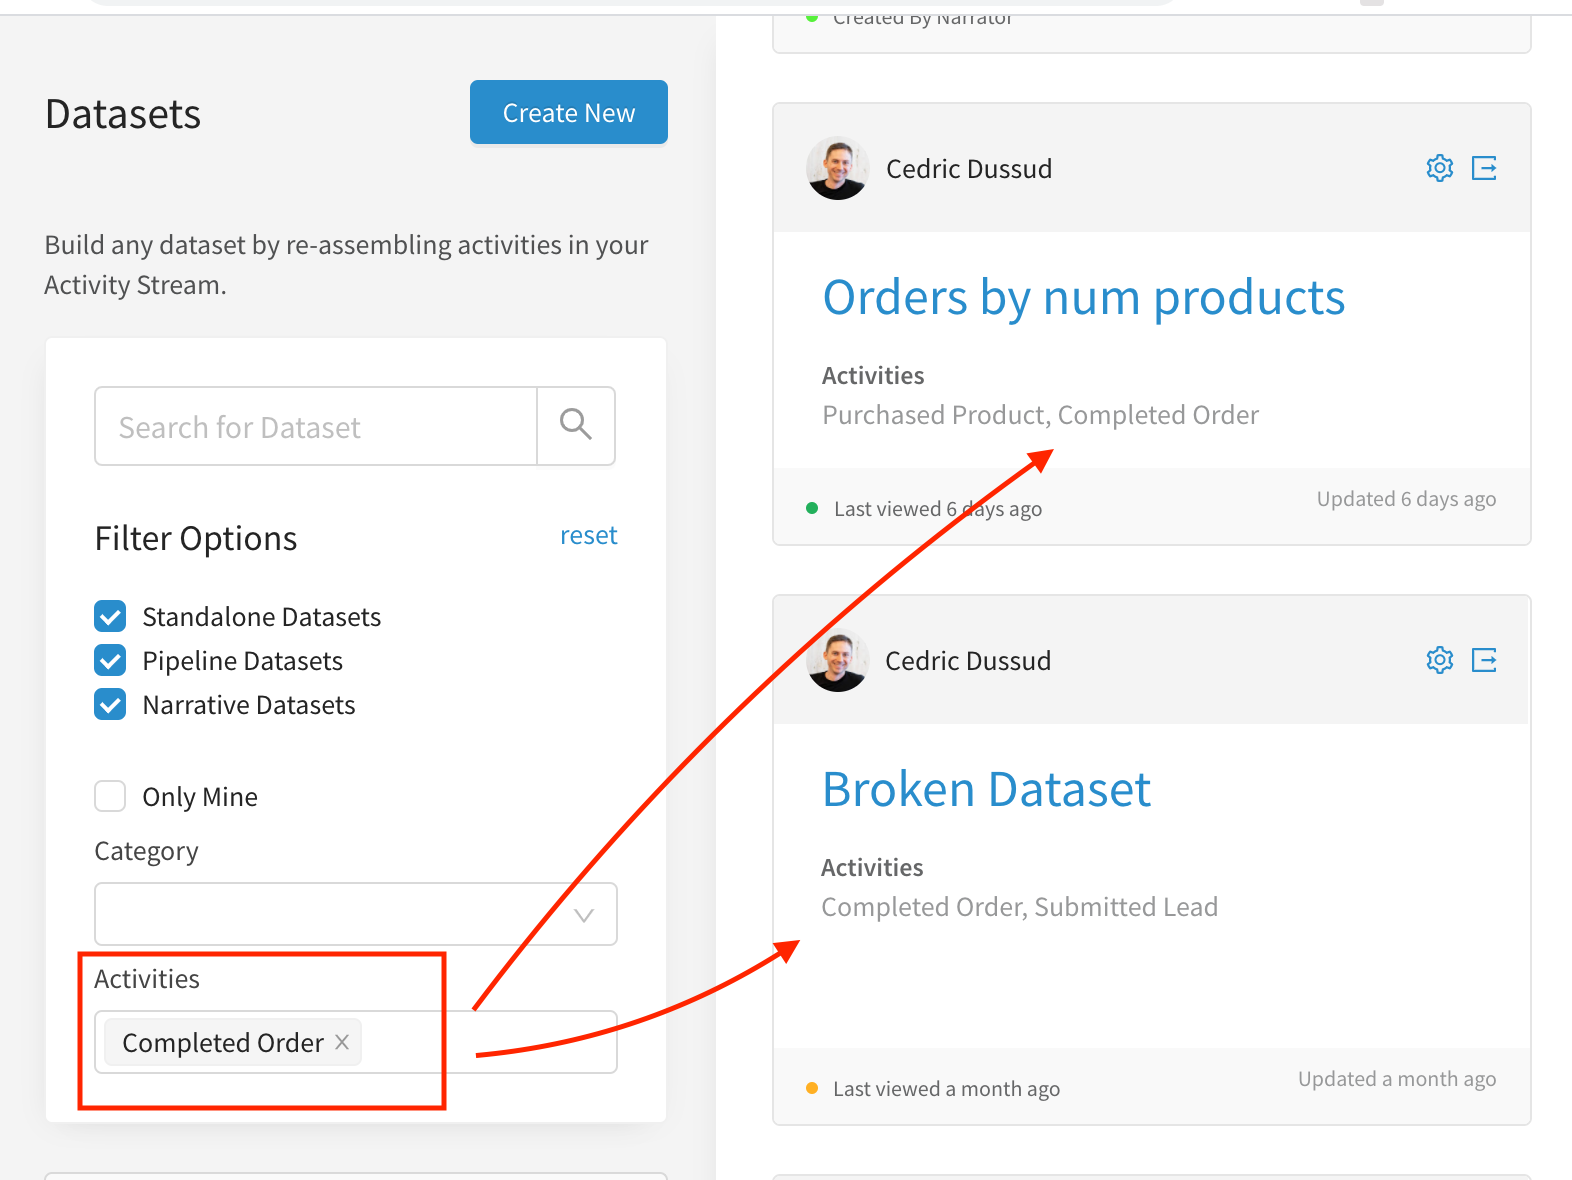Click the Narrative Datasets label
This screenshot has height=1180, width=1572.
pos(249,705)
